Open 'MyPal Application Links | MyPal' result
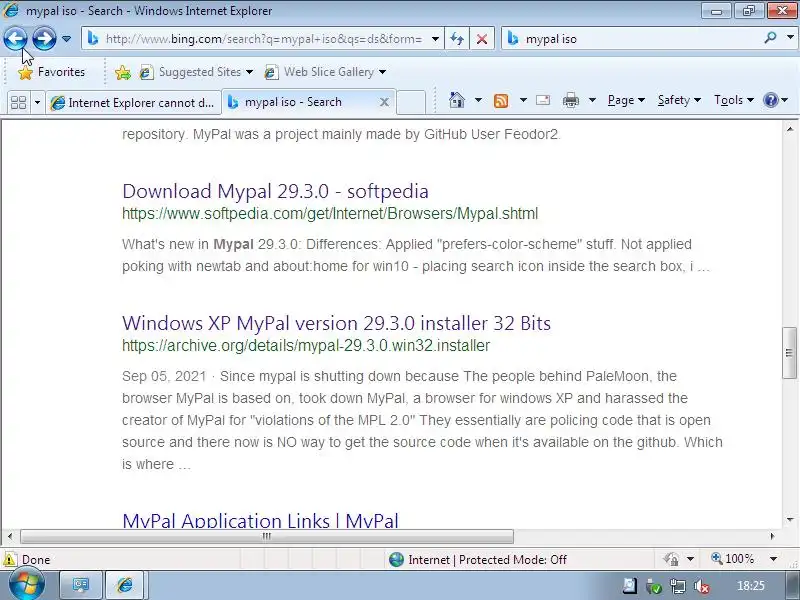The image size is (800, 600). tap(260, 520)
